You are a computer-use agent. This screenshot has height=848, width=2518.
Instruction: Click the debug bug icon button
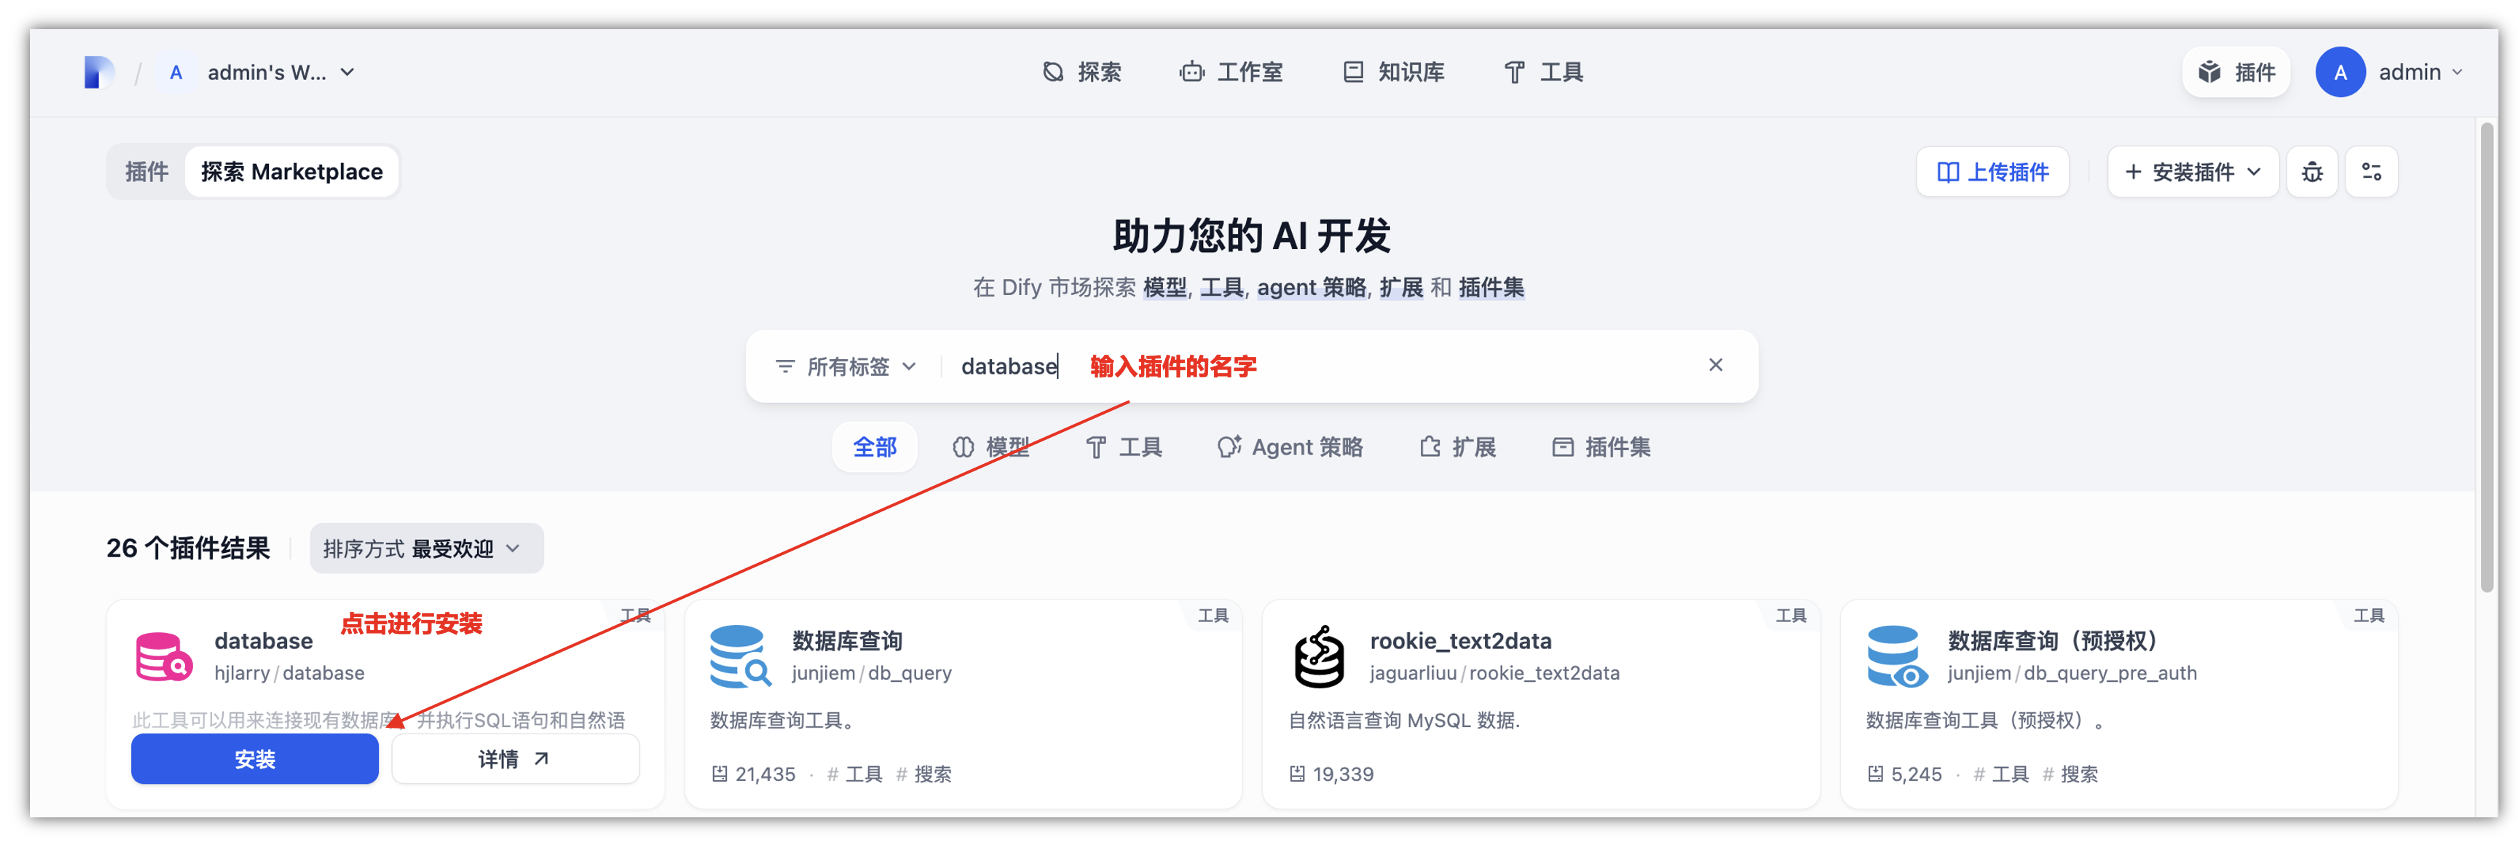pos(2312,172)
